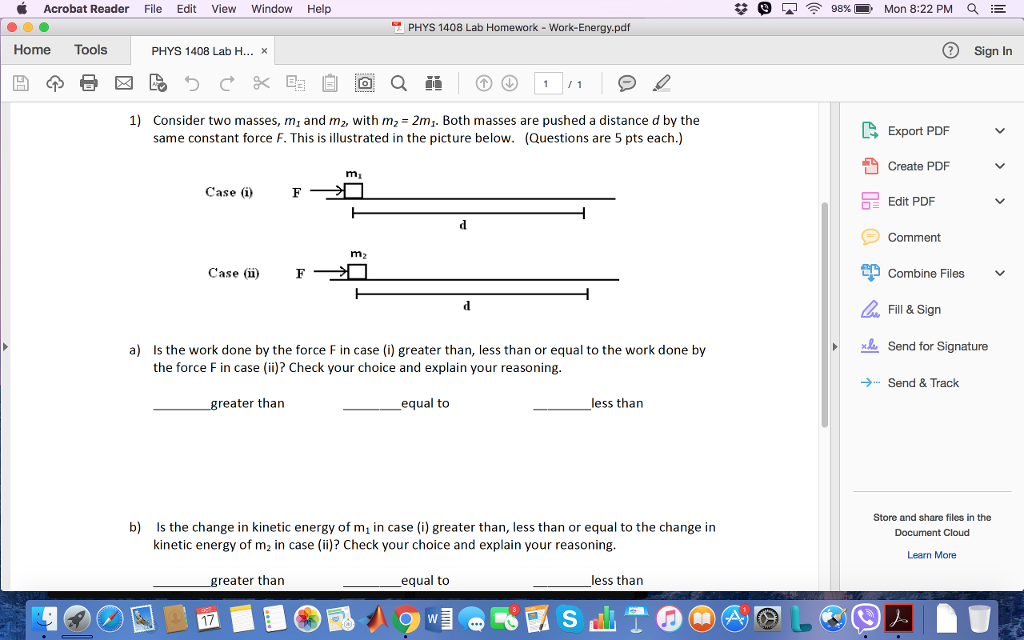
Task: Email the PDF using the envelope icon
Action: [123, 83]
